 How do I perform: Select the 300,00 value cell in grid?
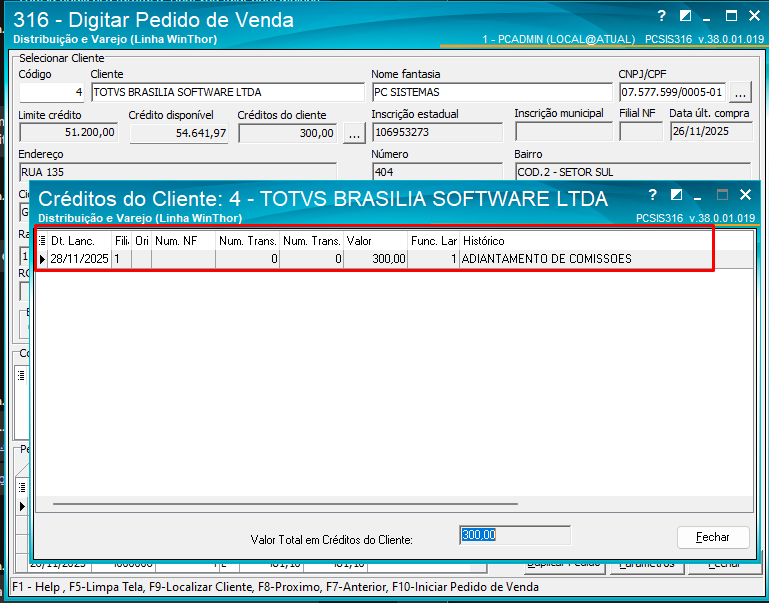pyautogui.click(x=375, y=259)
